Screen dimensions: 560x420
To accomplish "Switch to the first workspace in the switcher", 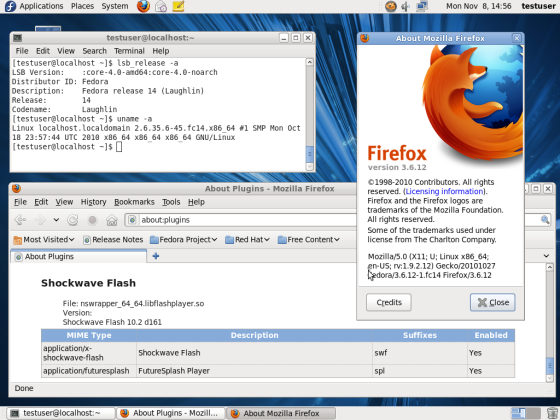I will coord(518,413).
